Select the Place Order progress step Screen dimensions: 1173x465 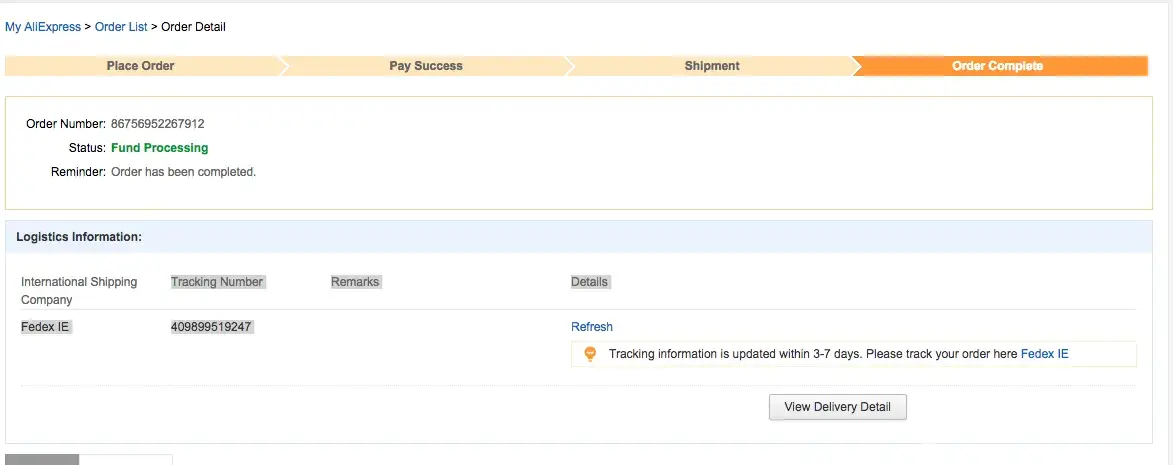[141, 66]
